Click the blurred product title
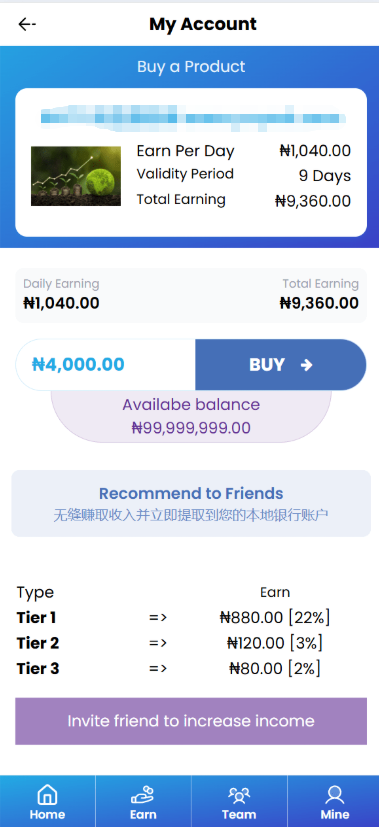379x827 pixels. (193, 119)
